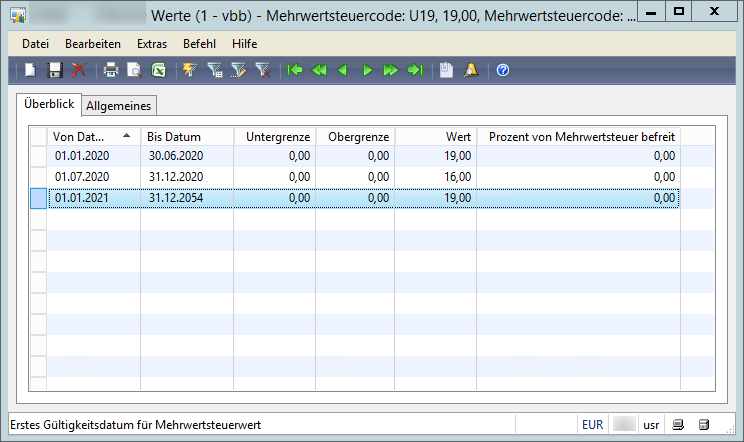
Task: Click usr entry in status bar
Action: click(x=651, y=424)
